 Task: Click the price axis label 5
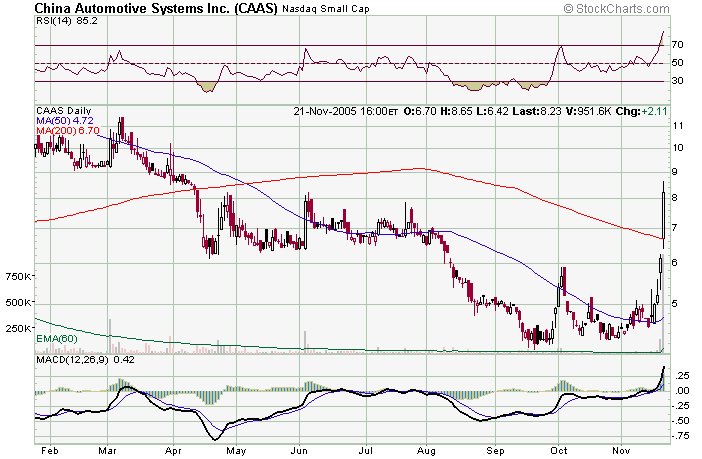pos(675,304)
